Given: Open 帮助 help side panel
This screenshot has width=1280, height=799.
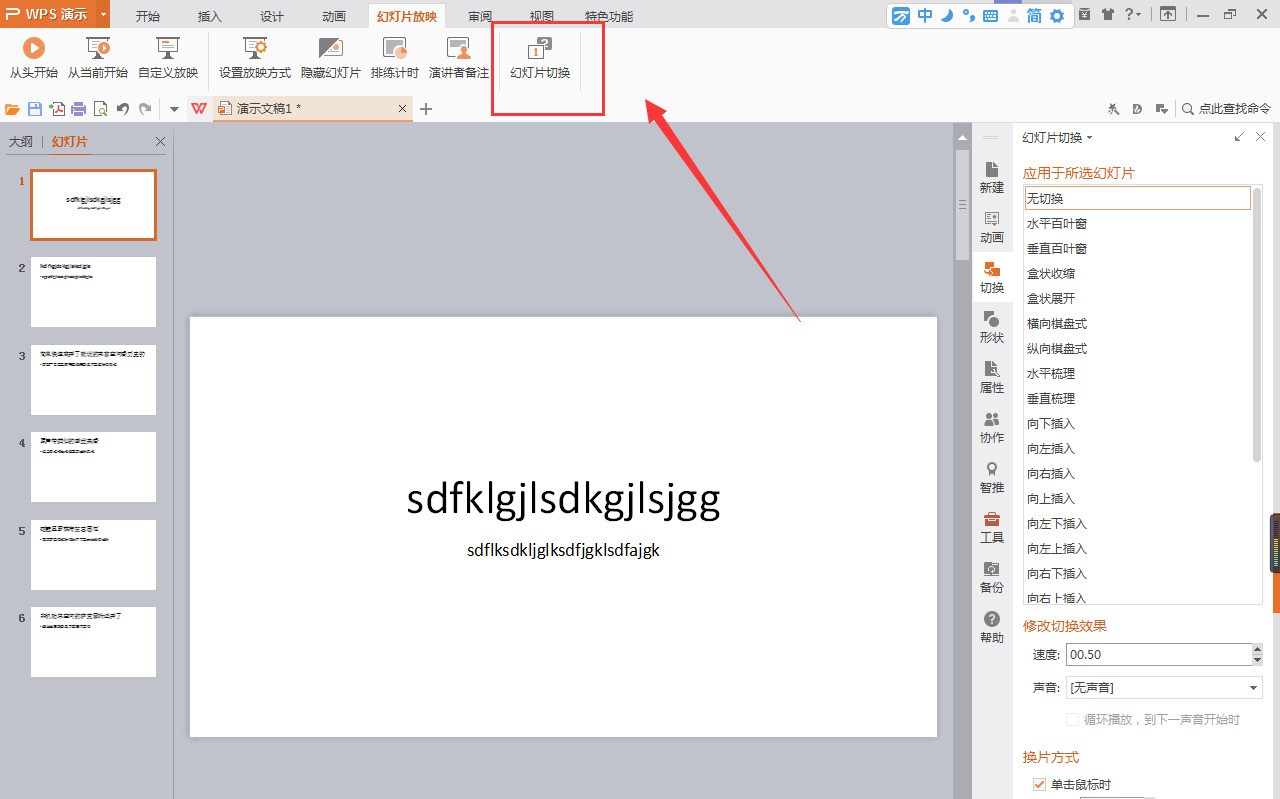Looking at the screenshot, I should pyautogui.click(x=992, y=627).
